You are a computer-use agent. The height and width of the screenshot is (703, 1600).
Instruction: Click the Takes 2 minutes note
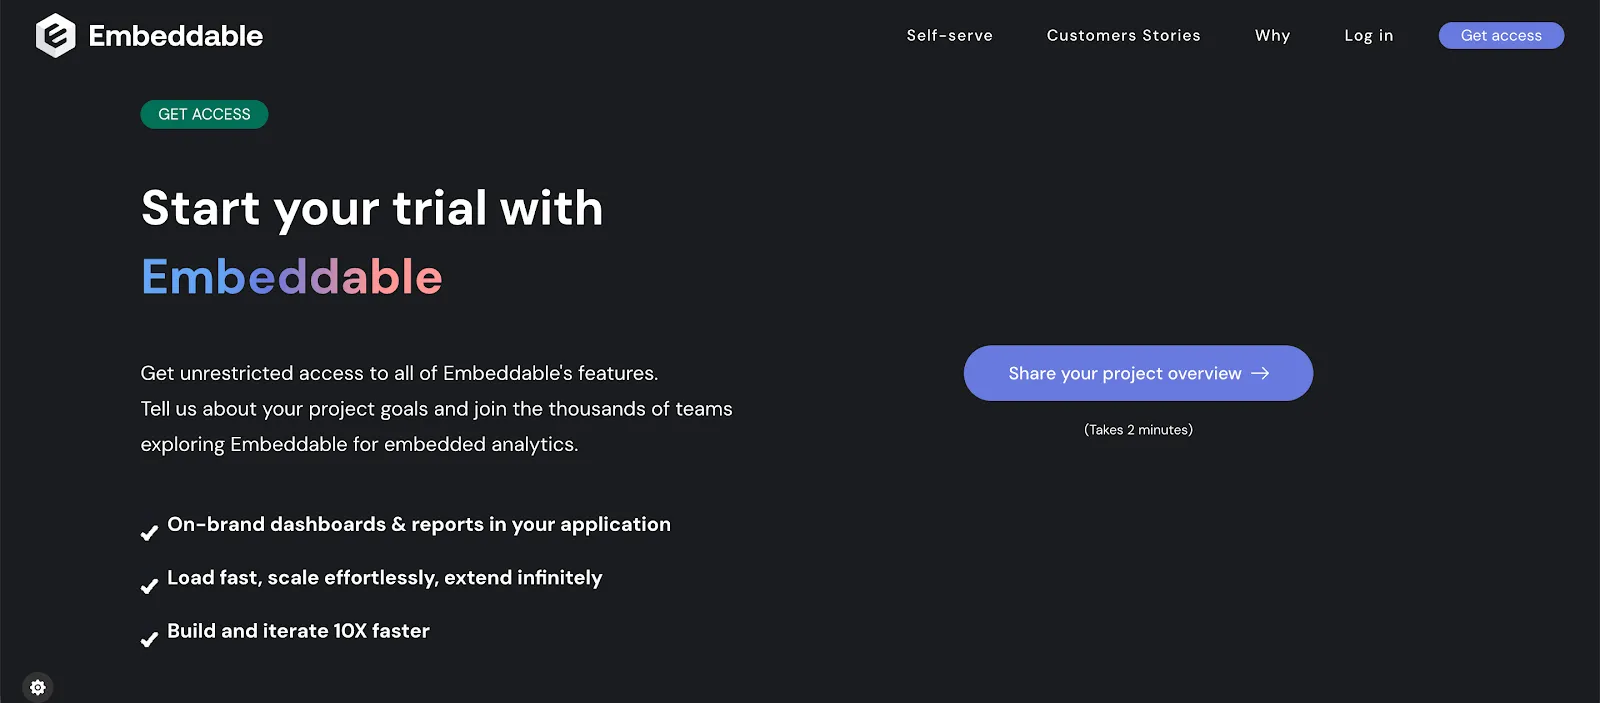click(x=1138, y=430)
